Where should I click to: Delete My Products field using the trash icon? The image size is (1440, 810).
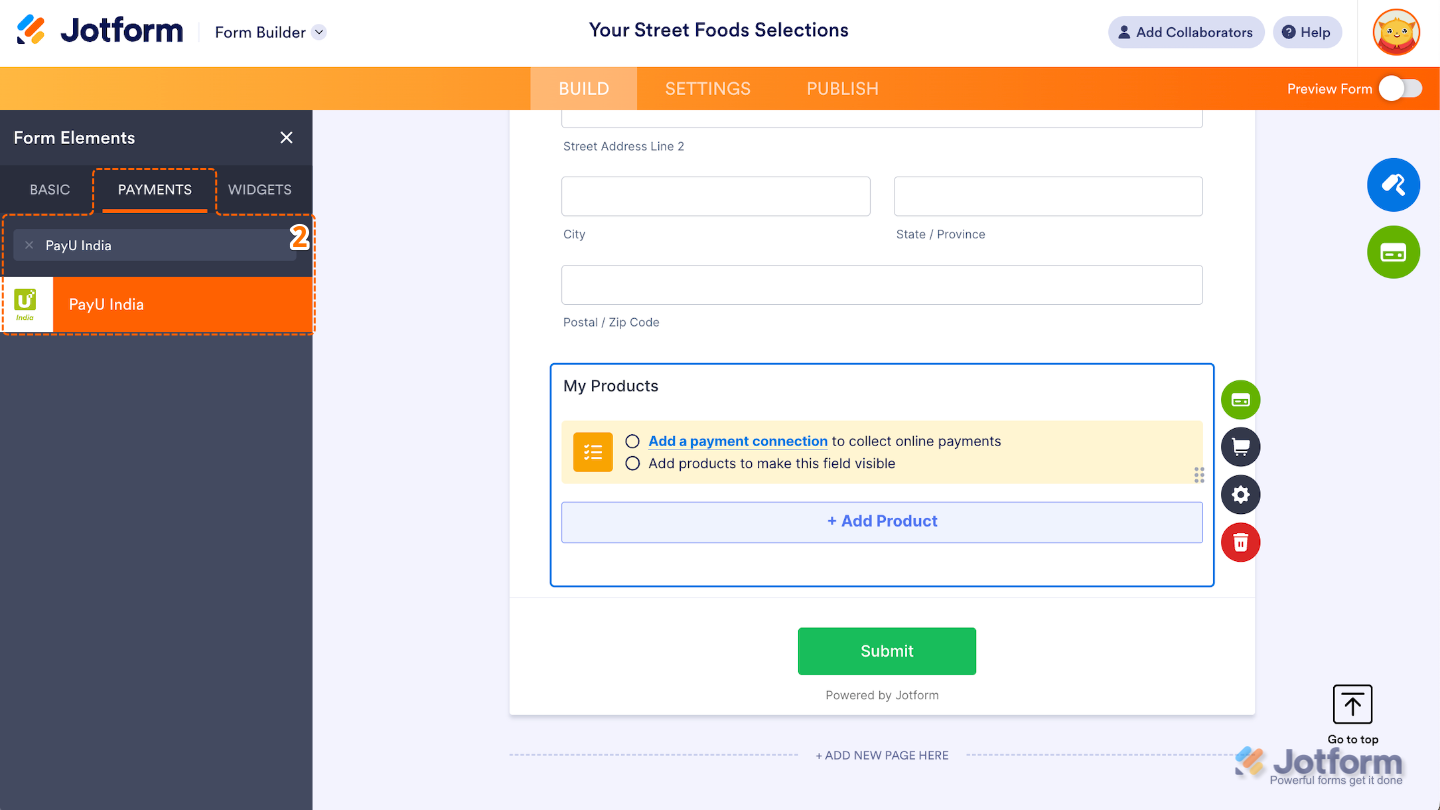point(1240,542)
